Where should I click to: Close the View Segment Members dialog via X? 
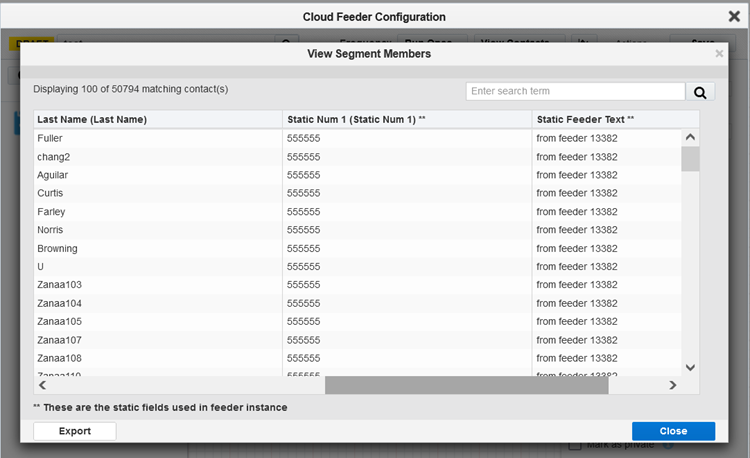718,54
